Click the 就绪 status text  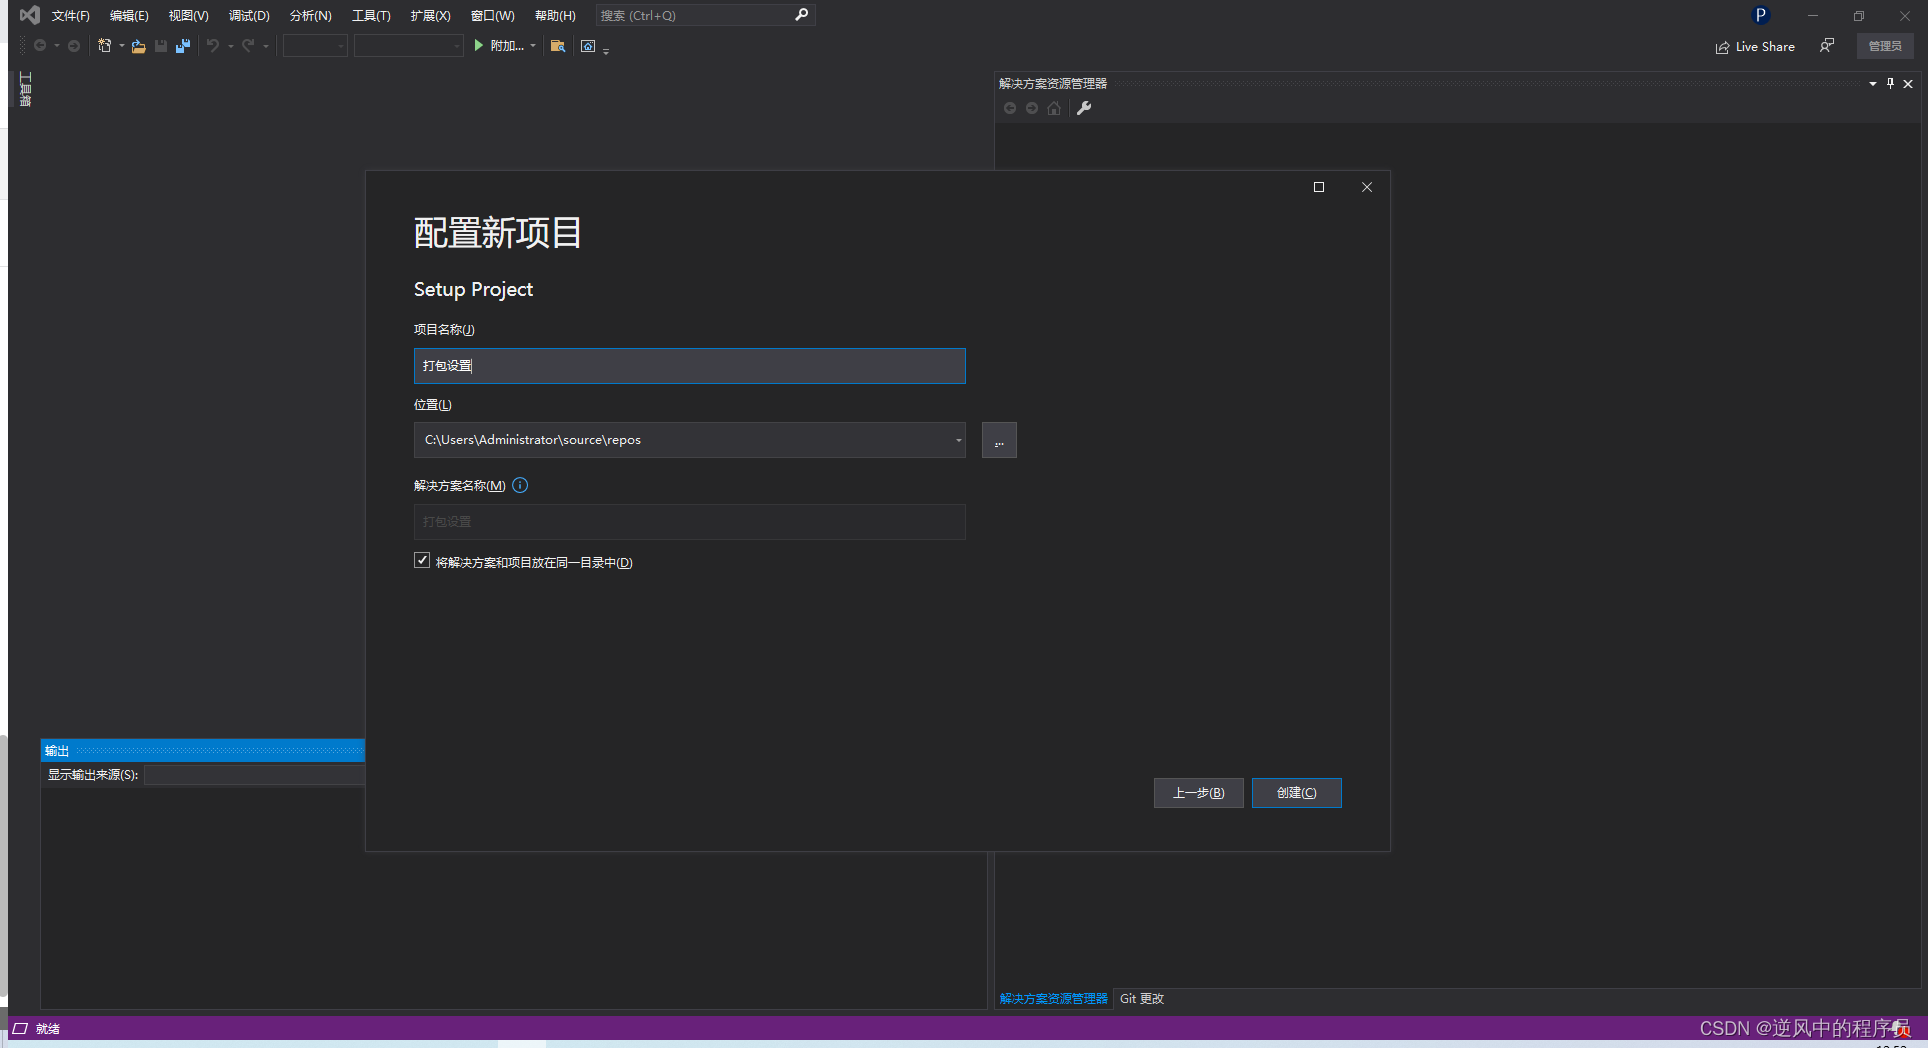tap(48, 1028)
